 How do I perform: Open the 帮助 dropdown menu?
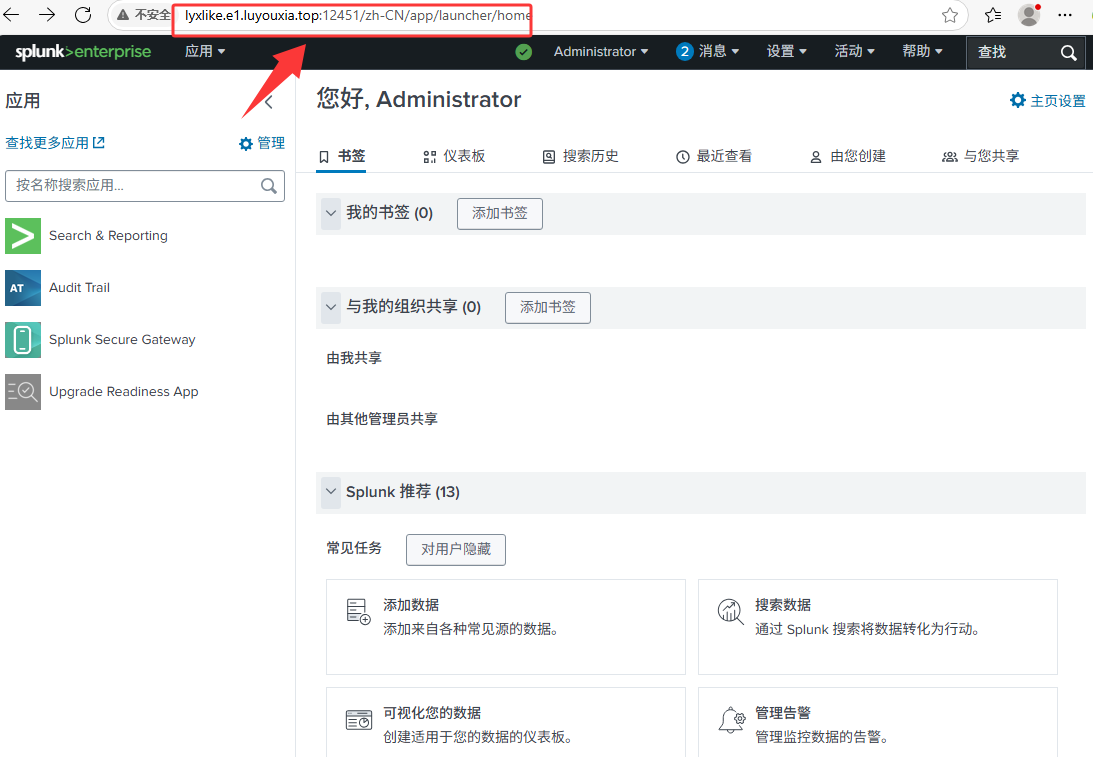922,52
